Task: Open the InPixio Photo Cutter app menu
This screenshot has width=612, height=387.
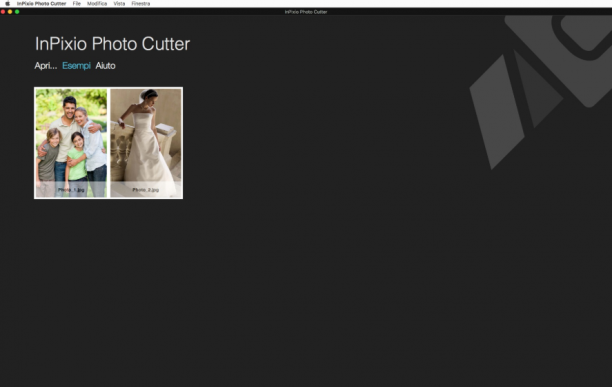Action: (41, 4)
